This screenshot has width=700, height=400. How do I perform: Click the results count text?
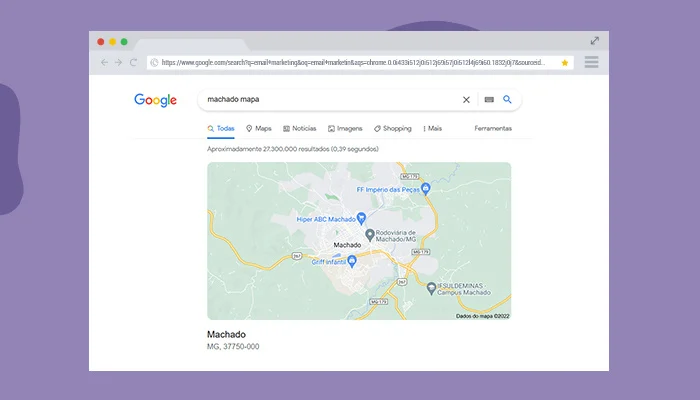(293, 149)
